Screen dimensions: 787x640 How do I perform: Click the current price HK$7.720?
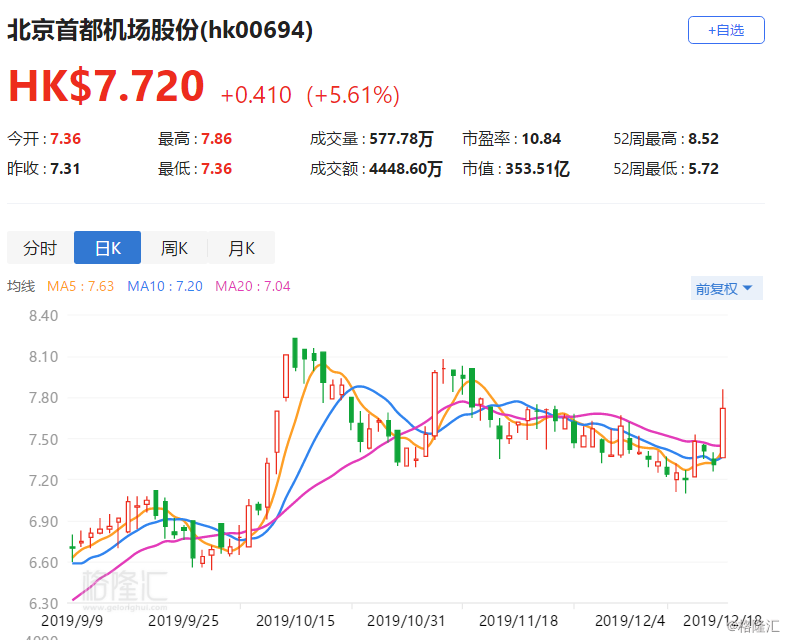[106, 86]
